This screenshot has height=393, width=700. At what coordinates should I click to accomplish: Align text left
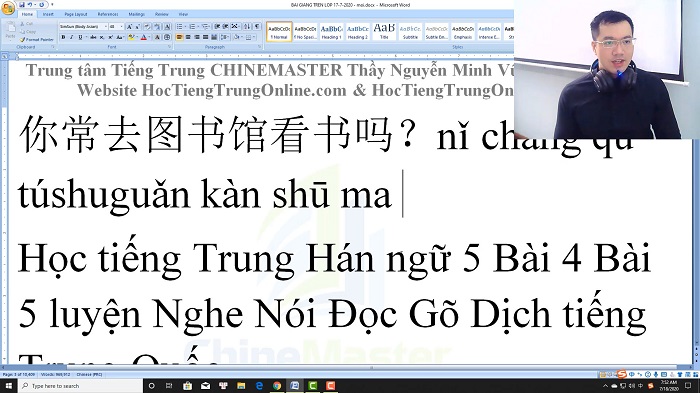[179, 37]
